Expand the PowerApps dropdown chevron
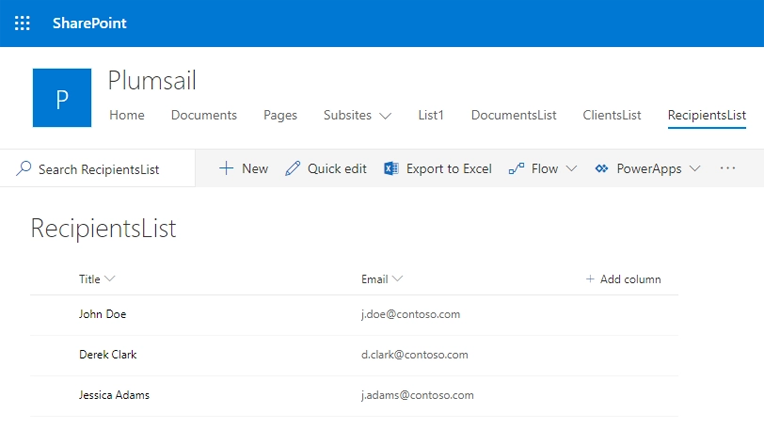The height and width of the screenshot is (428, 764). point(695,169)
